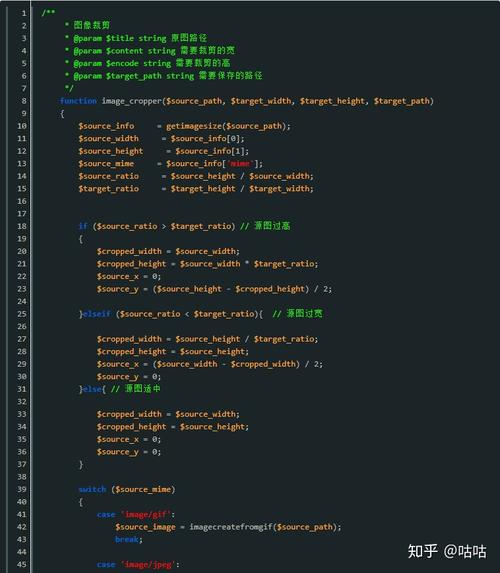The image size is (500, 573).
Task: Click the $cropped_height = $source_height on line 28
Action: 173,352
